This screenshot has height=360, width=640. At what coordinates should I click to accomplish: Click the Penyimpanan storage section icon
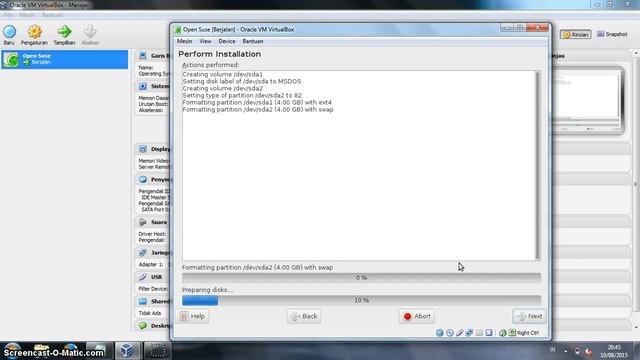coord(142,180)
